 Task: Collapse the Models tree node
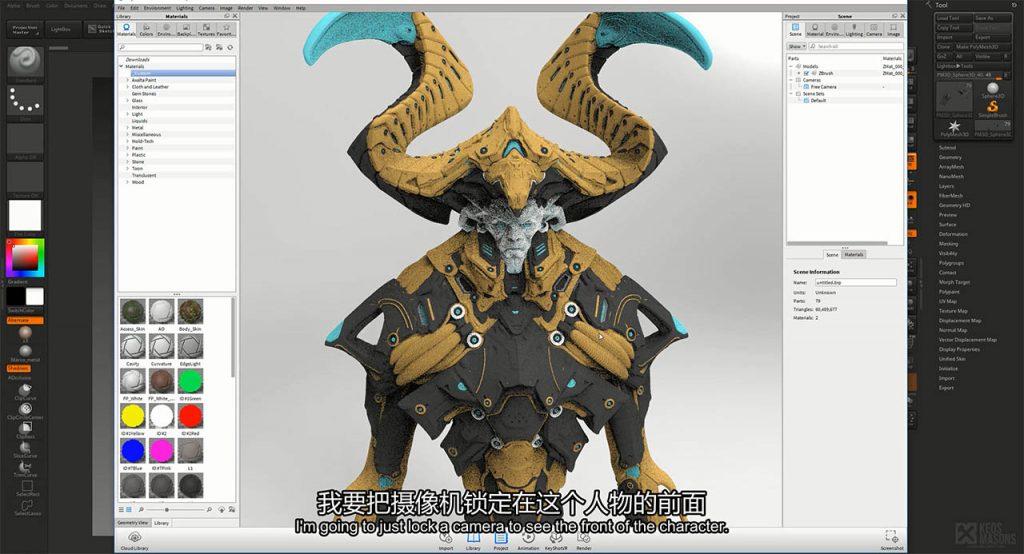coord(792,67)
